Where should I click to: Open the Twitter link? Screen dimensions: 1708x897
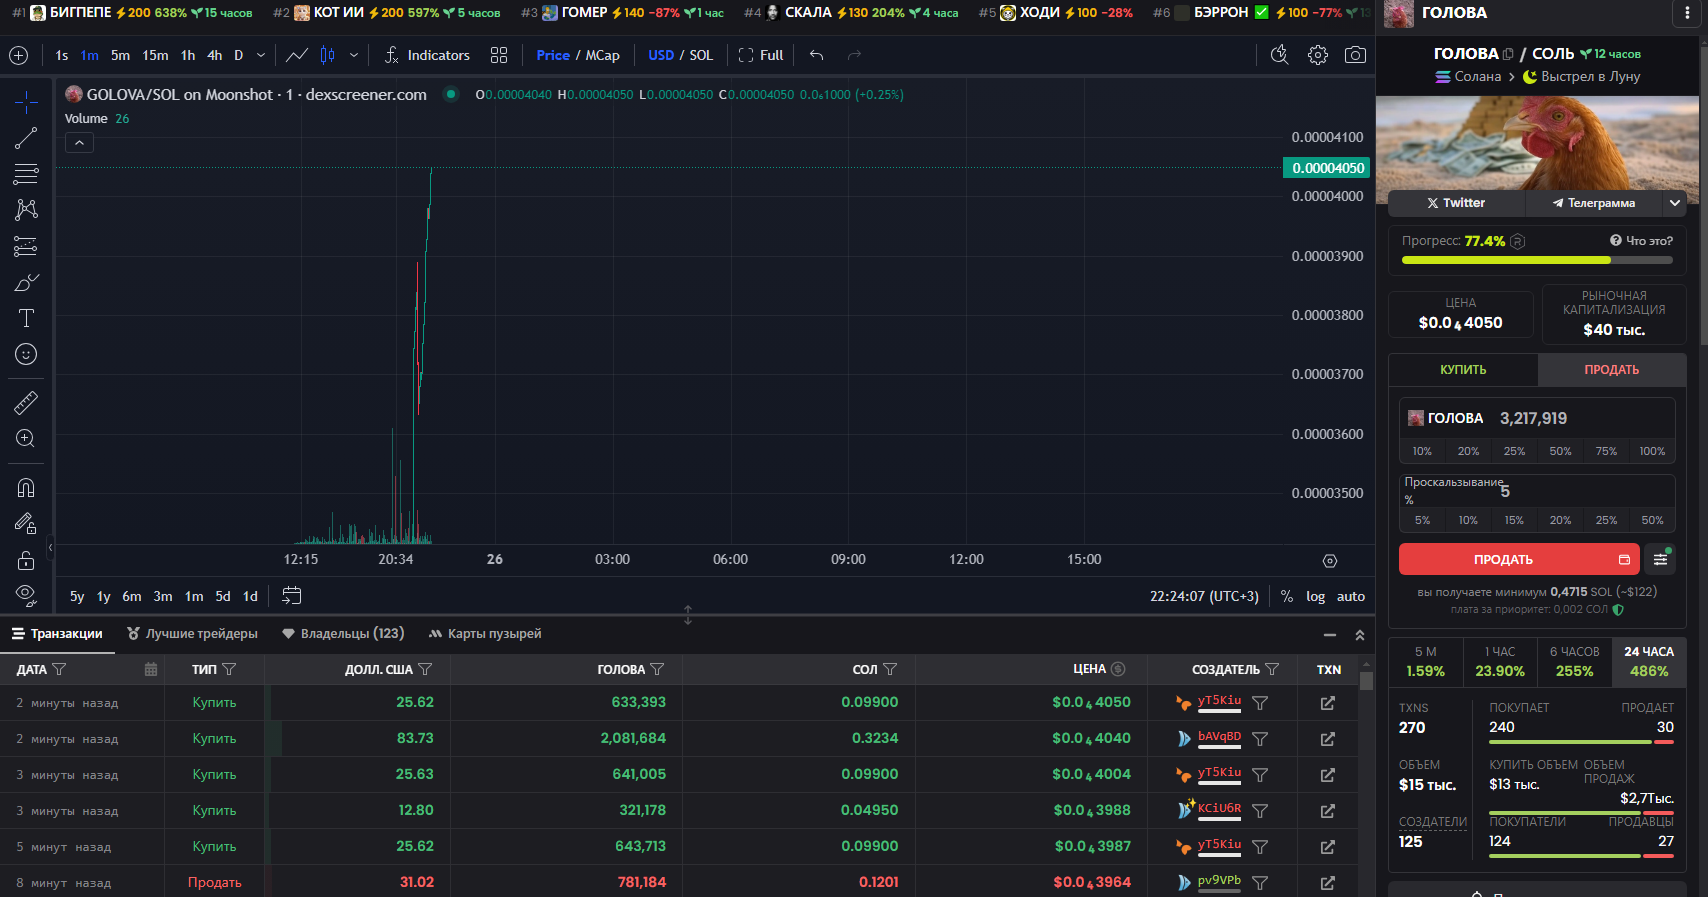tap(1456, 203)
